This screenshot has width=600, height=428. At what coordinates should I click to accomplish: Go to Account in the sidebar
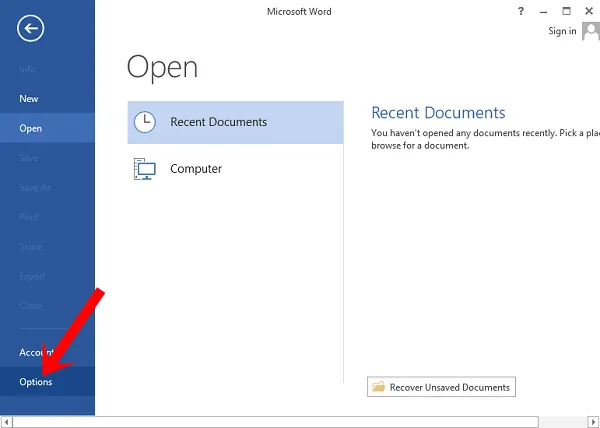click(36, 352)
